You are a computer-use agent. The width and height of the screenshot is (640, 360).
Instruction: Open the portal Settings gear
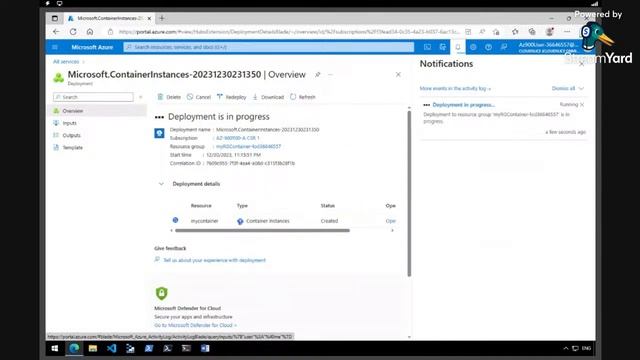point(473,47)
